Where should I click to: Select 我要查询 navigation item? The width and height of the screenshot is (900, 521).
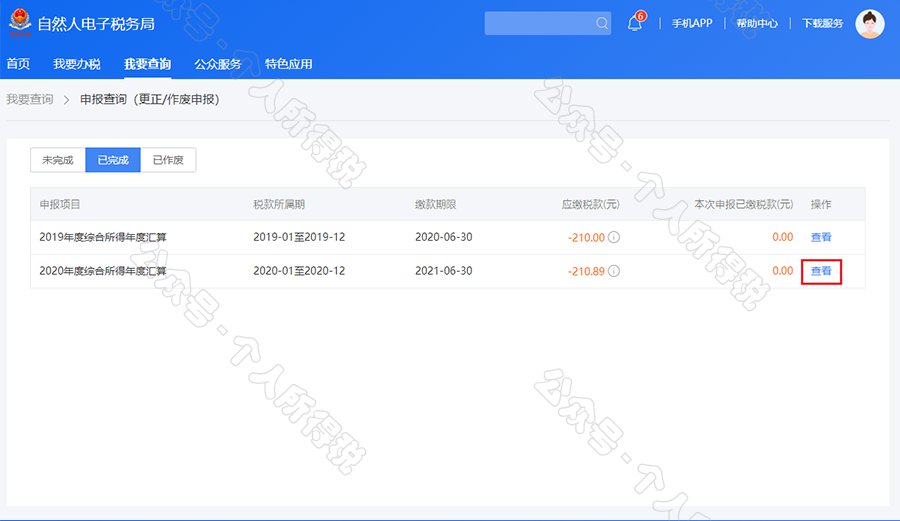coord(148,64)
